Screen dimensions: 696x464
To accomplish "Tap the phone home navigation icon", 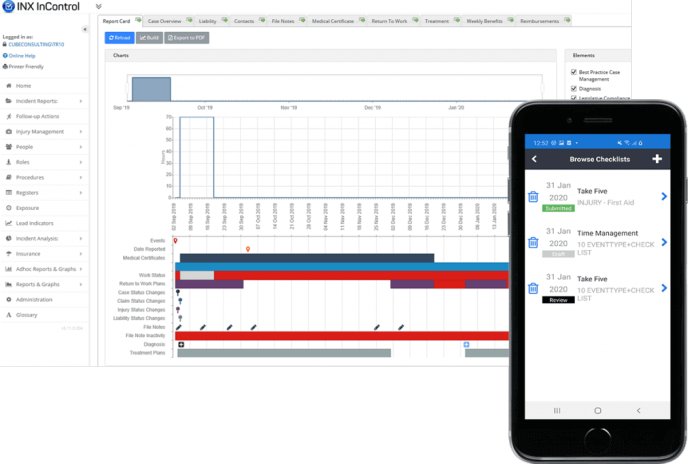I will (597, 411).
